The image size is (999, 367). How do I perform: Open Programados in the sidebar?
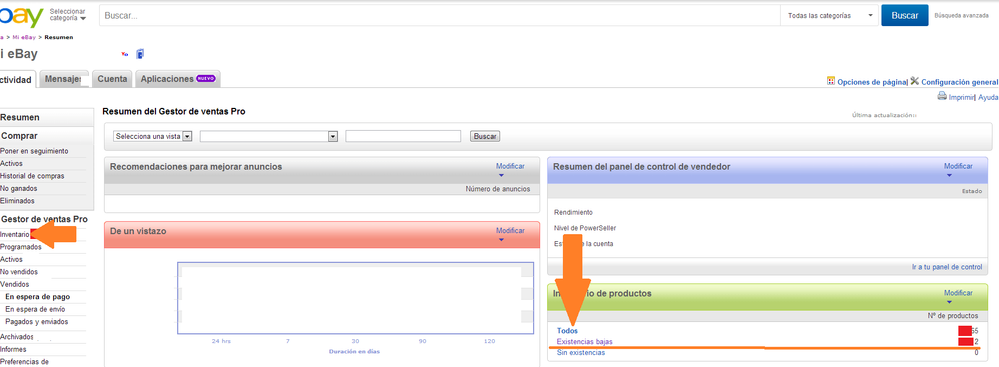click(x=20, y=247)
